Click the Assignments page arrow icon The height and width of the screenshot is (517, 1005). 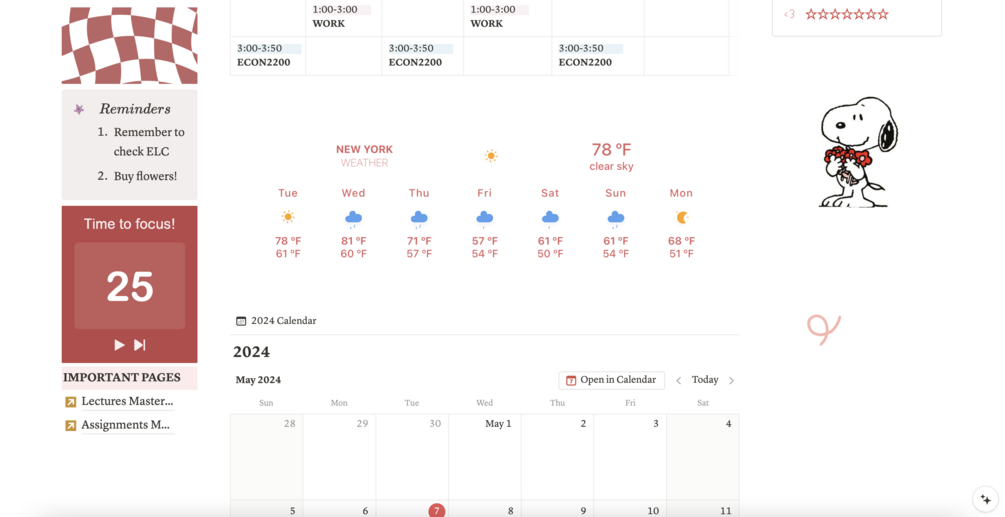71,425
